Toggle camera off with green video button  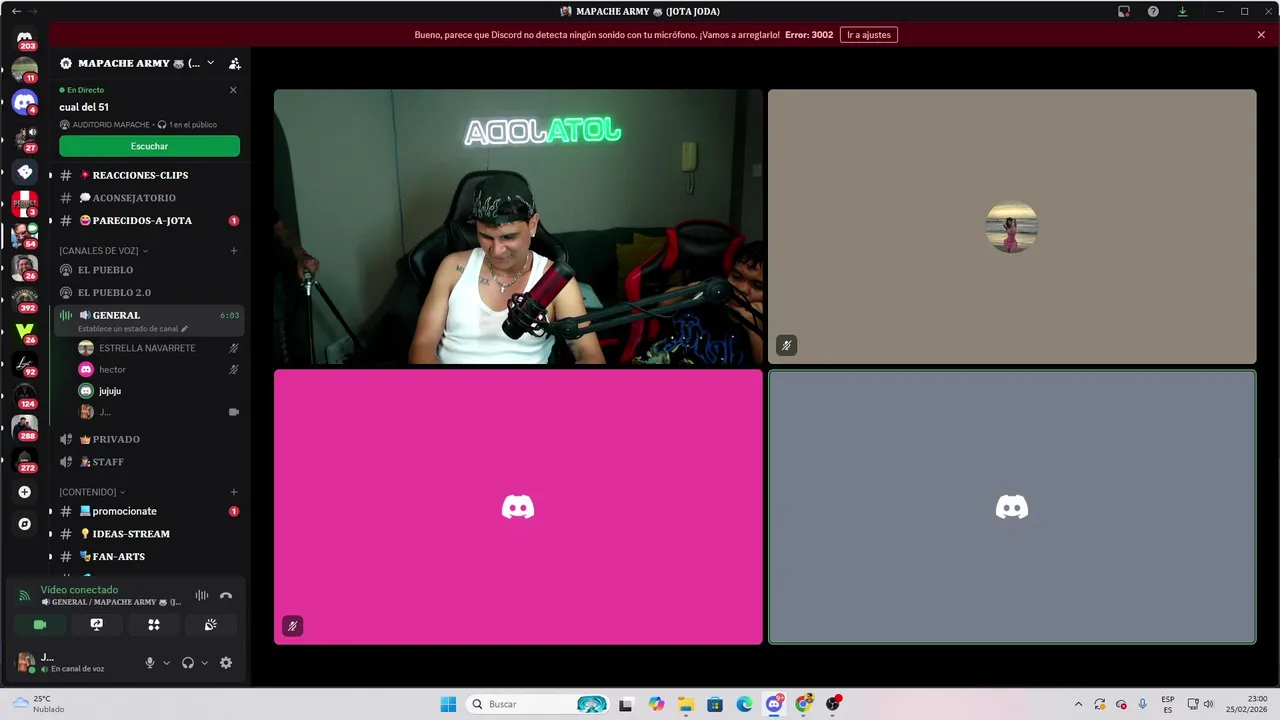[40, 624]
